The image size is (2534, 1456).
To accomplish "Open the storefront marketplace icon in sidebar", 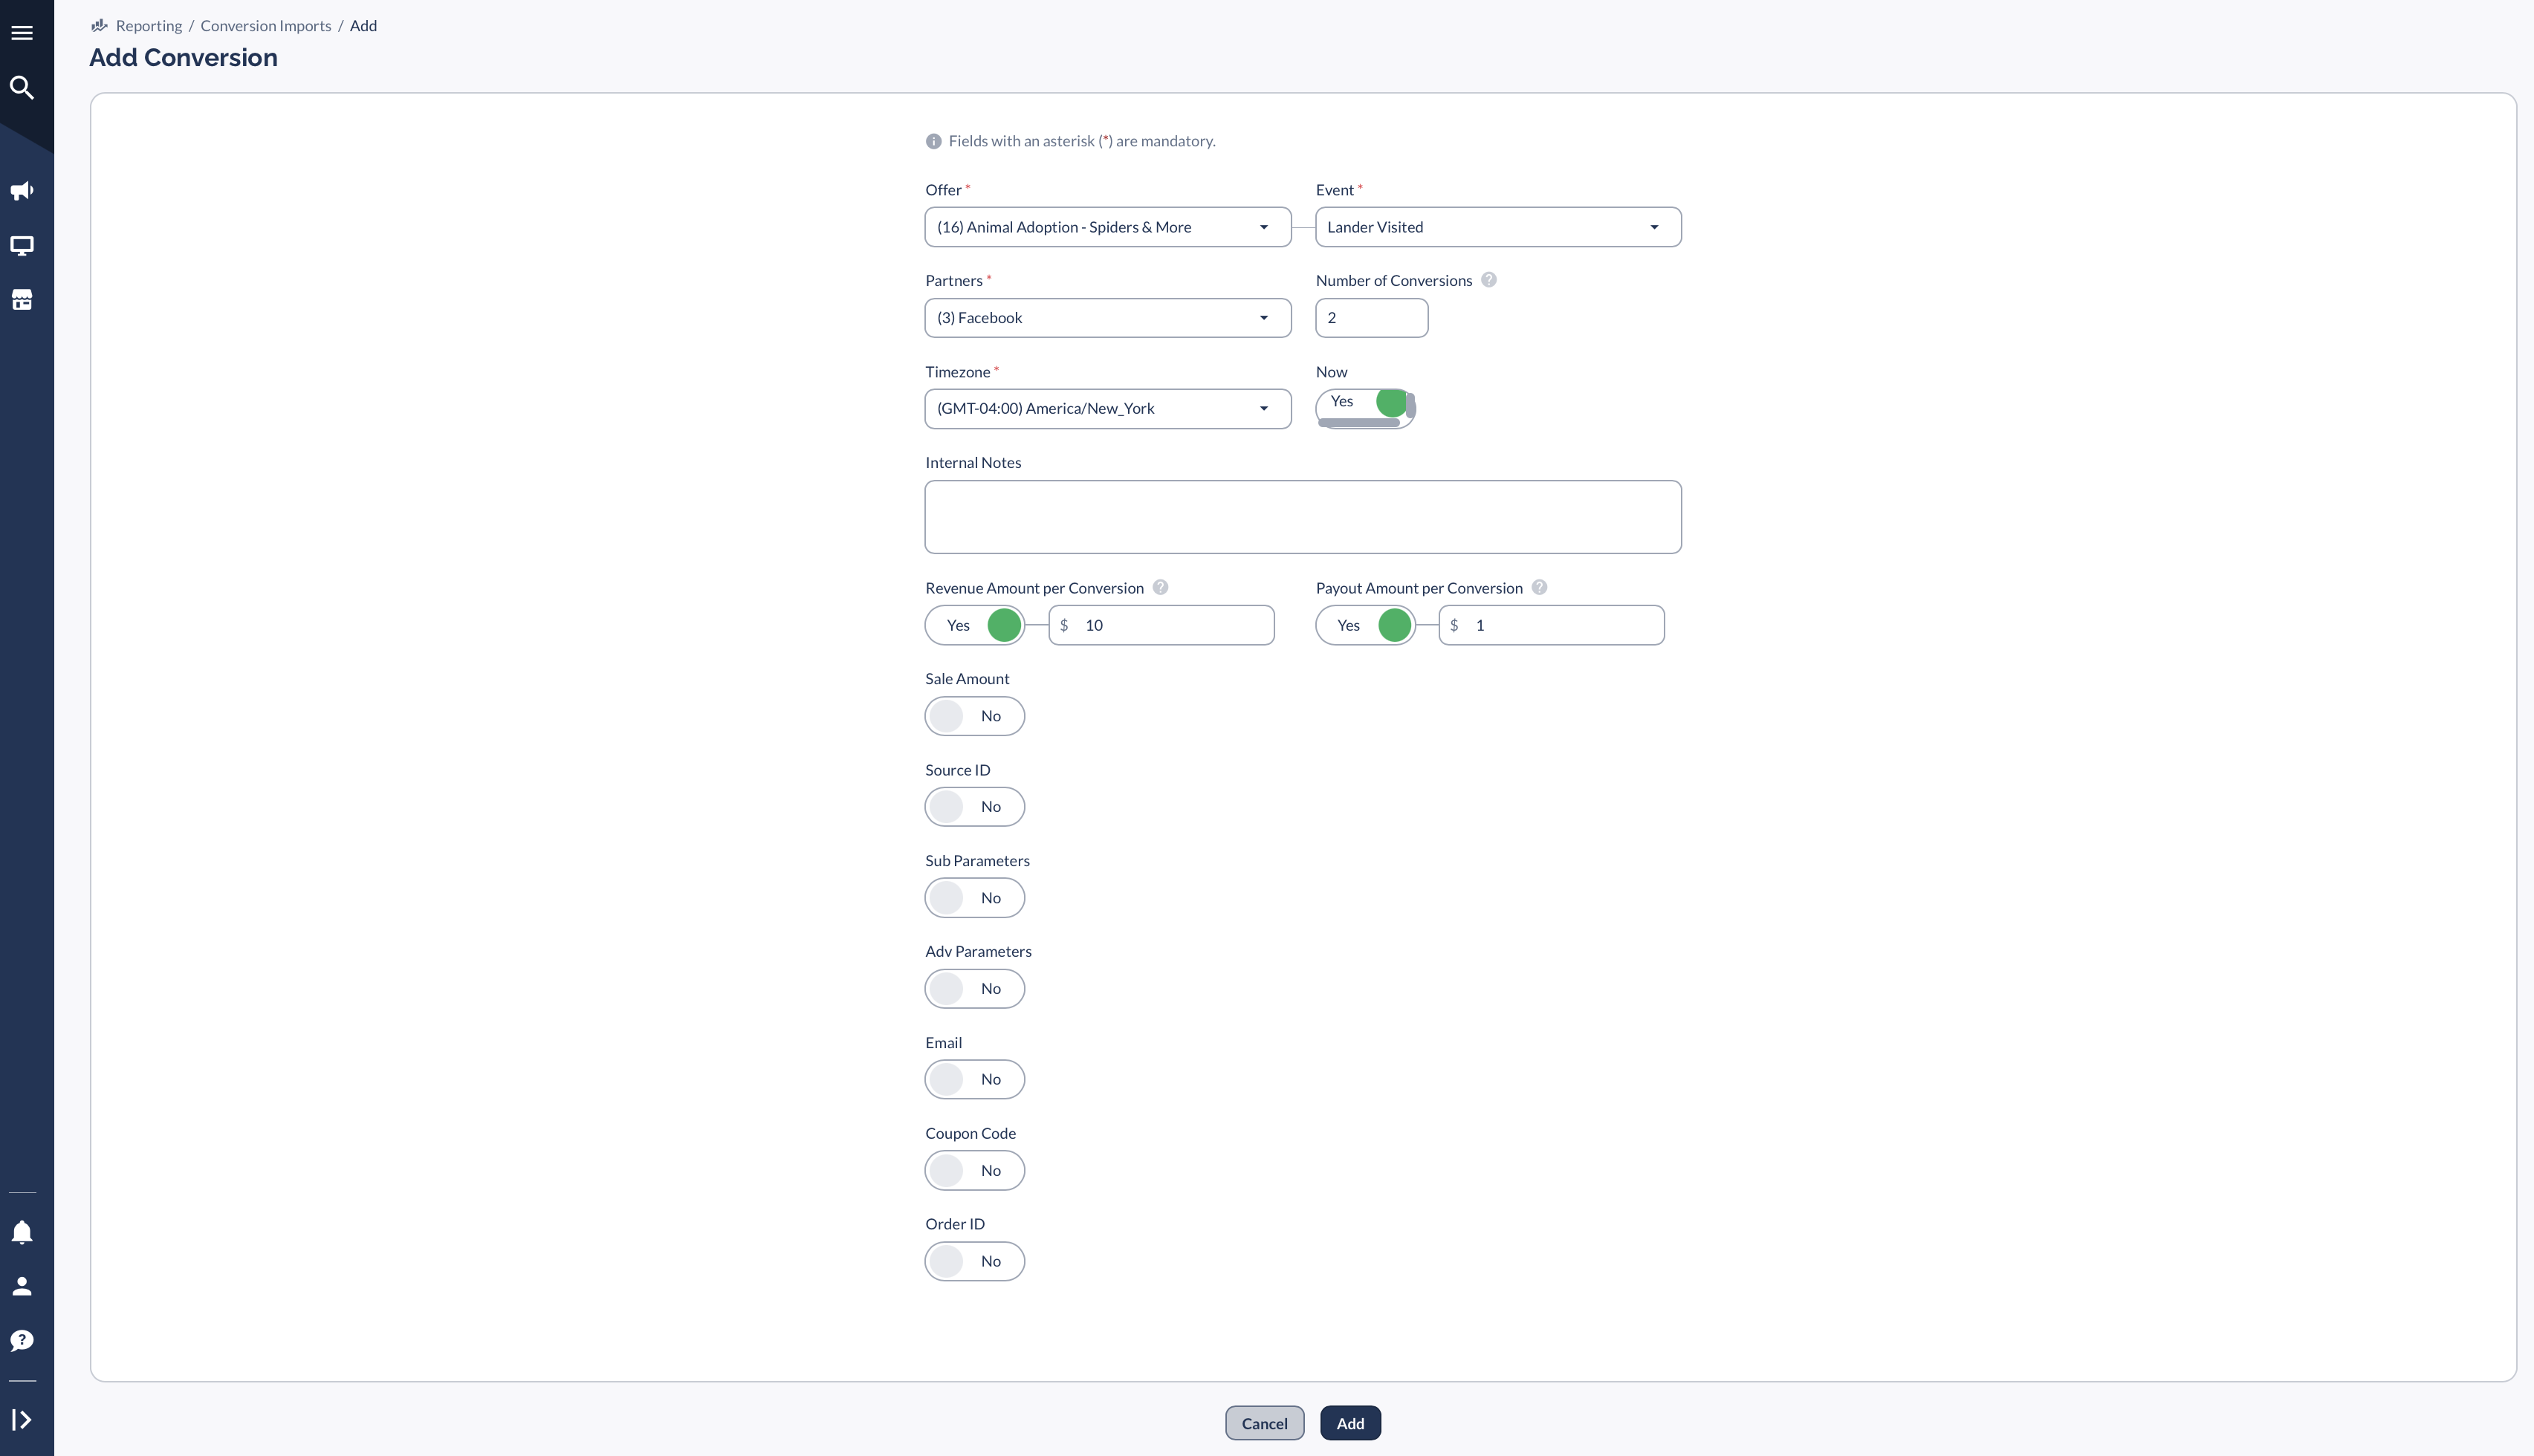I will [x=22, y=300].
